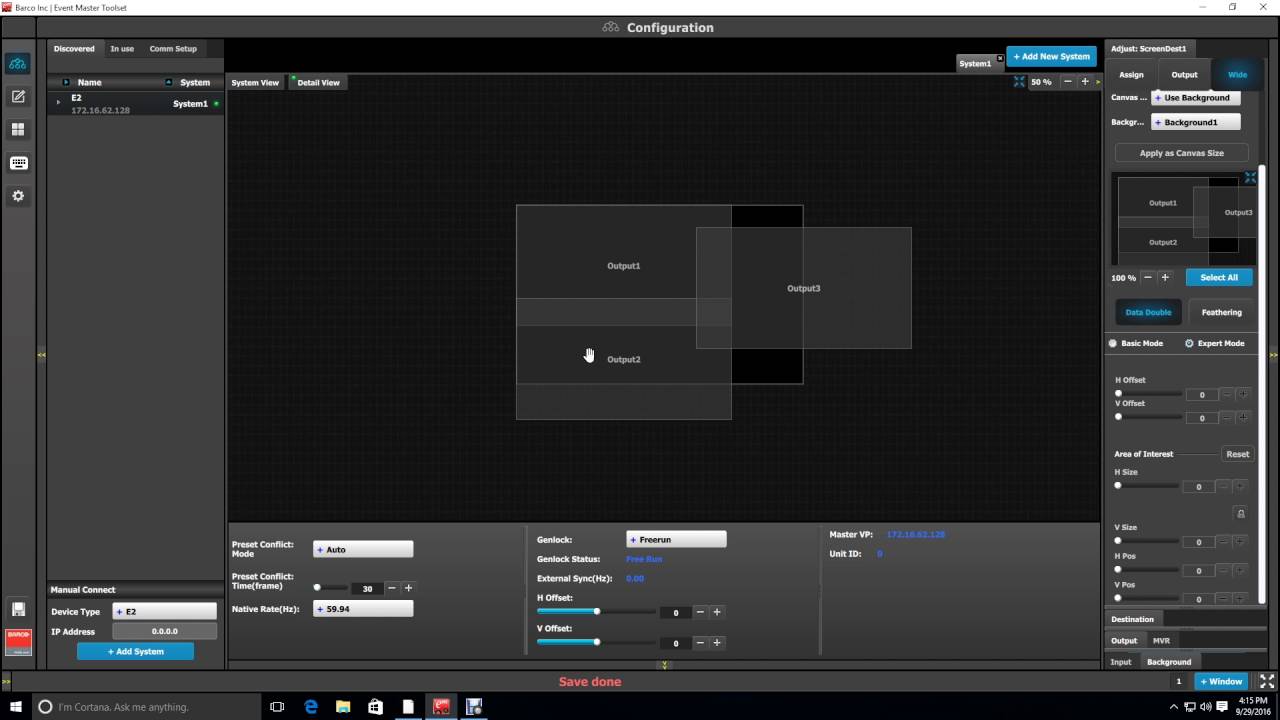Fit canvas view using zoom-to-fit icon near 50 %
The width and height of the screenshot is (1280, 720).
tap(1019, 82)
